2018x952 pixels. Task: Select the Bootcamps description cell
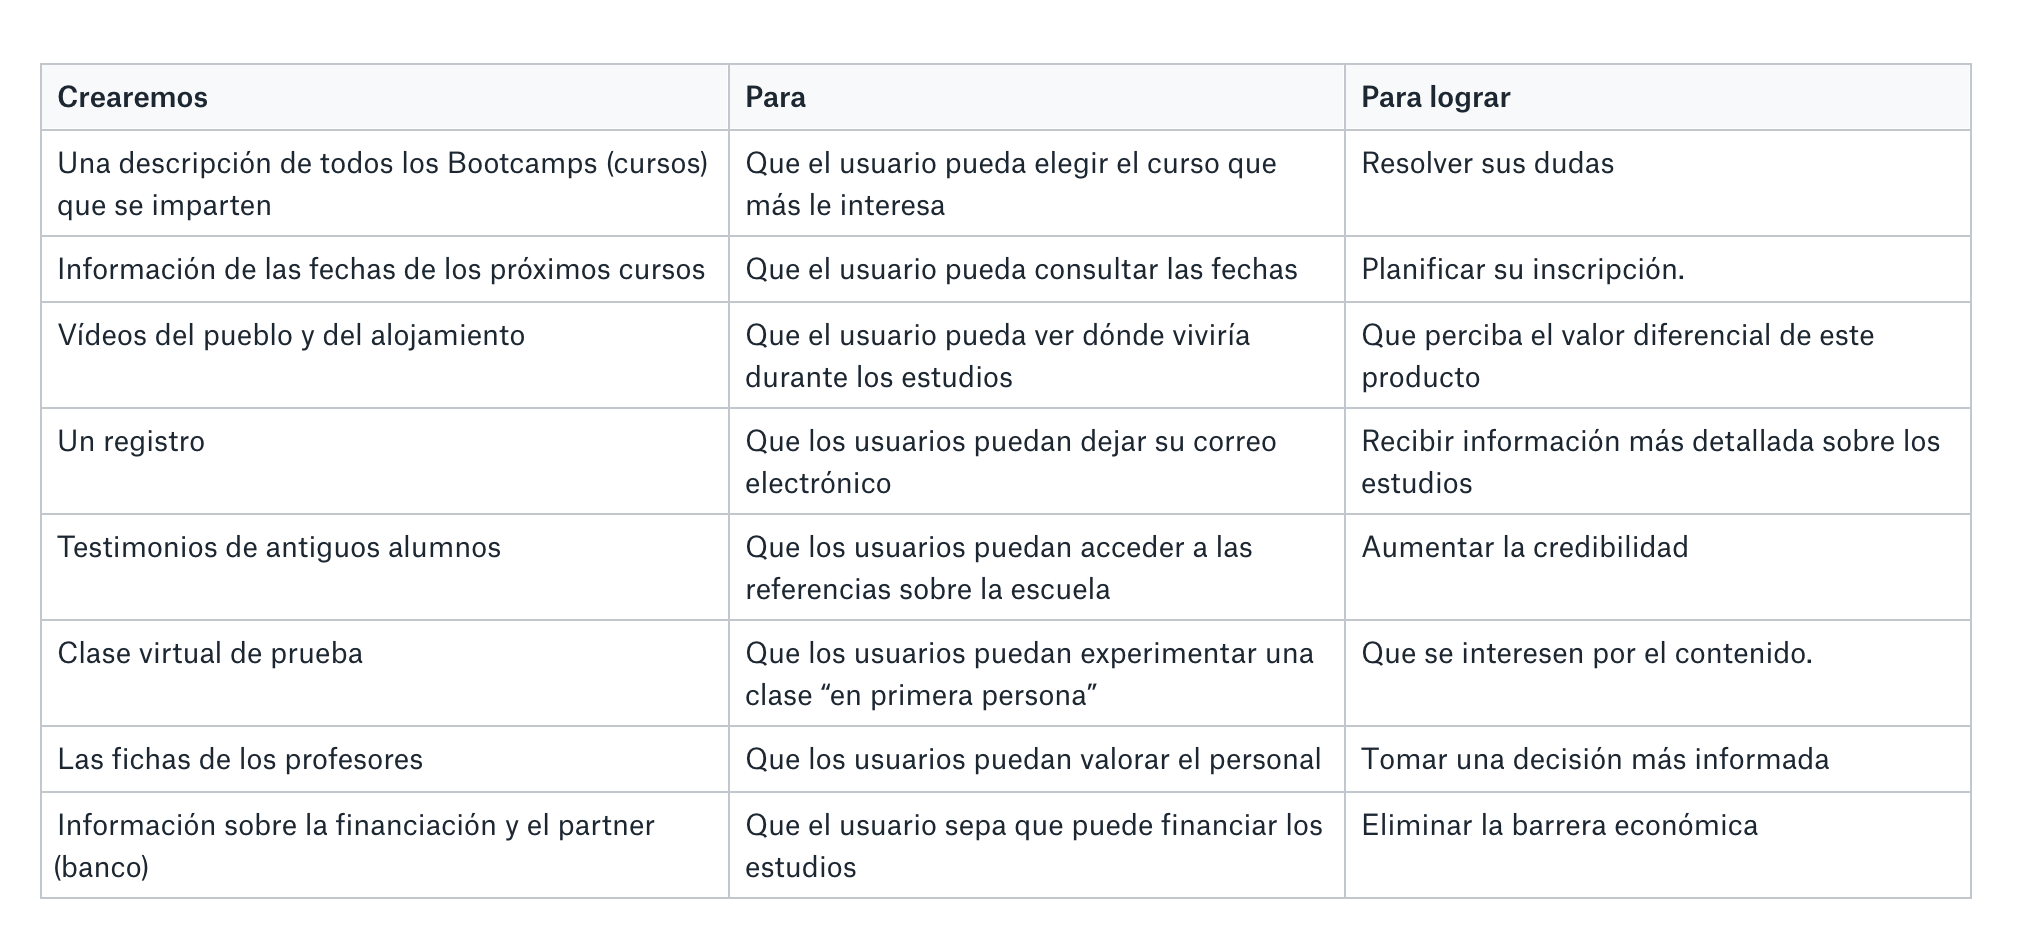coord(385,183)
